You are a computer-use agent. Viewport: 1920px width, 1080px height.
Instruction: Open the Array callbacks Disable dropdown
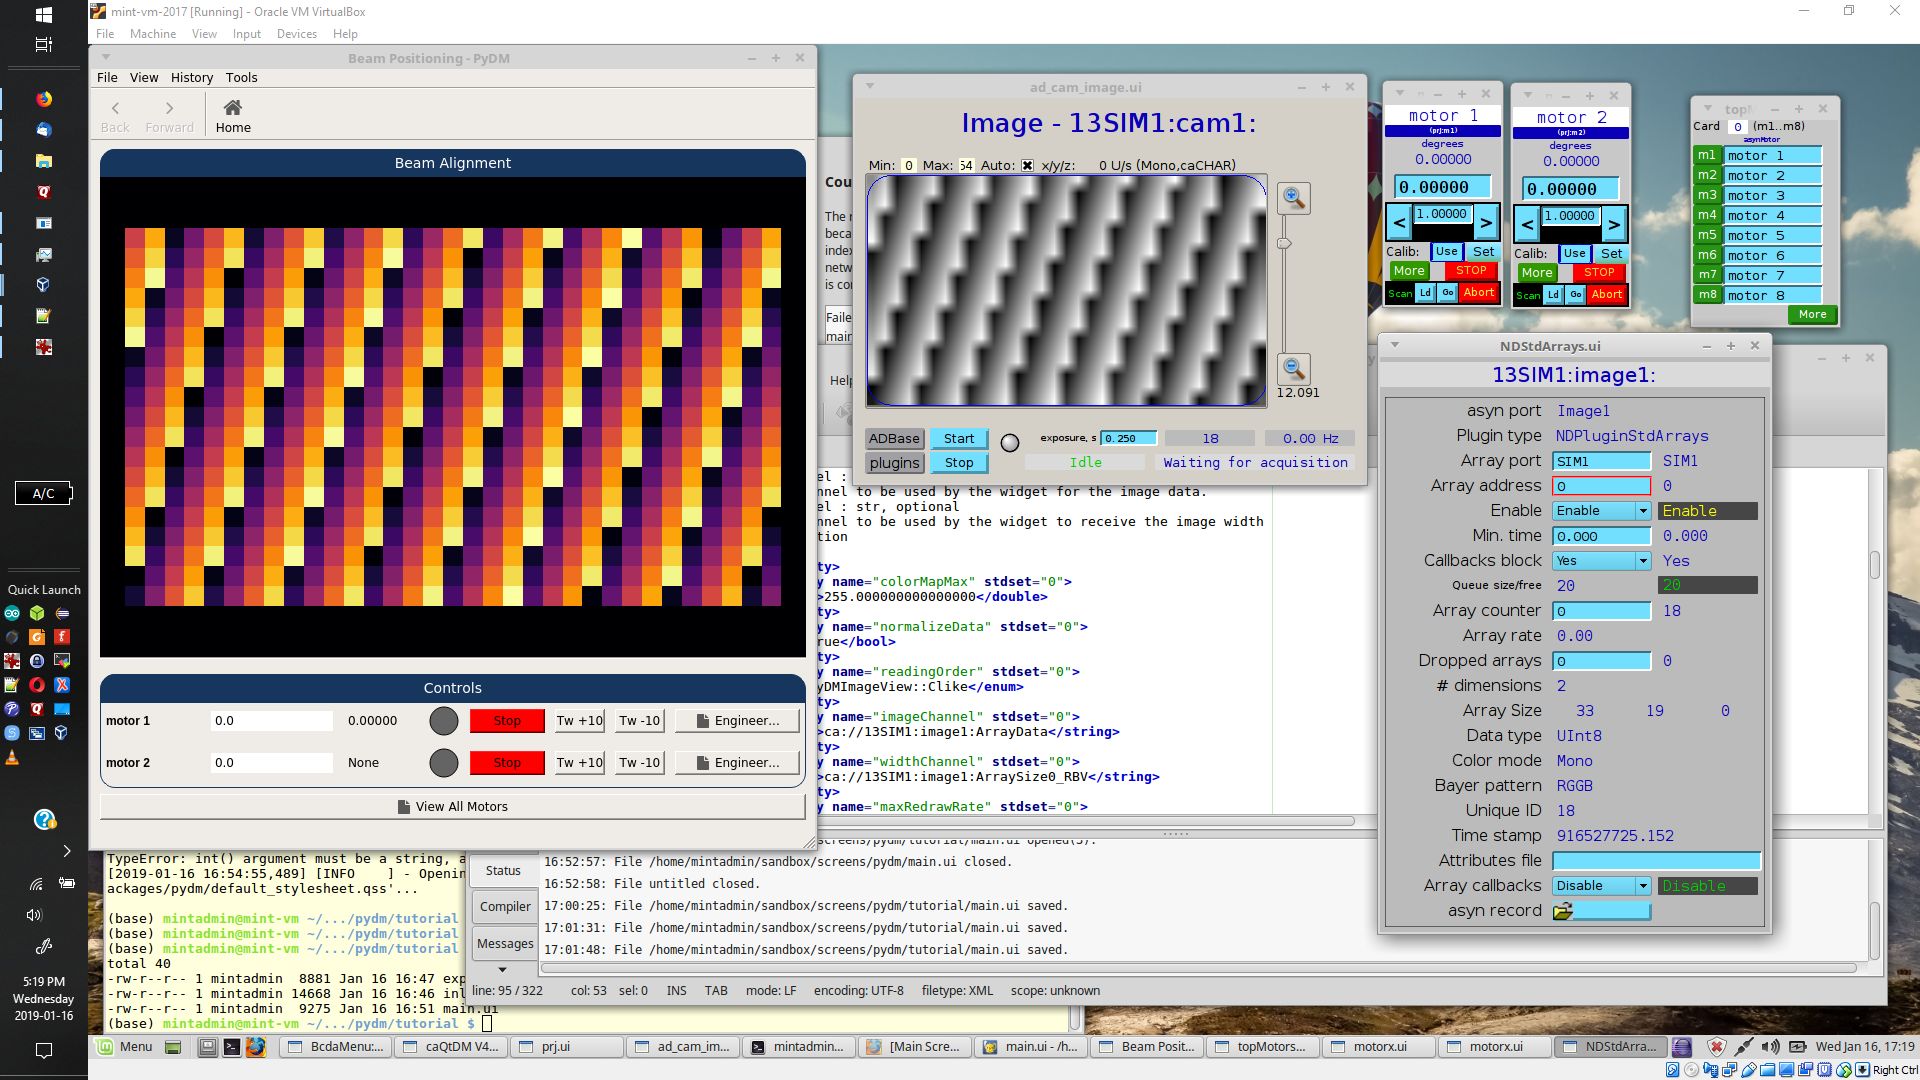point(1643,886)
